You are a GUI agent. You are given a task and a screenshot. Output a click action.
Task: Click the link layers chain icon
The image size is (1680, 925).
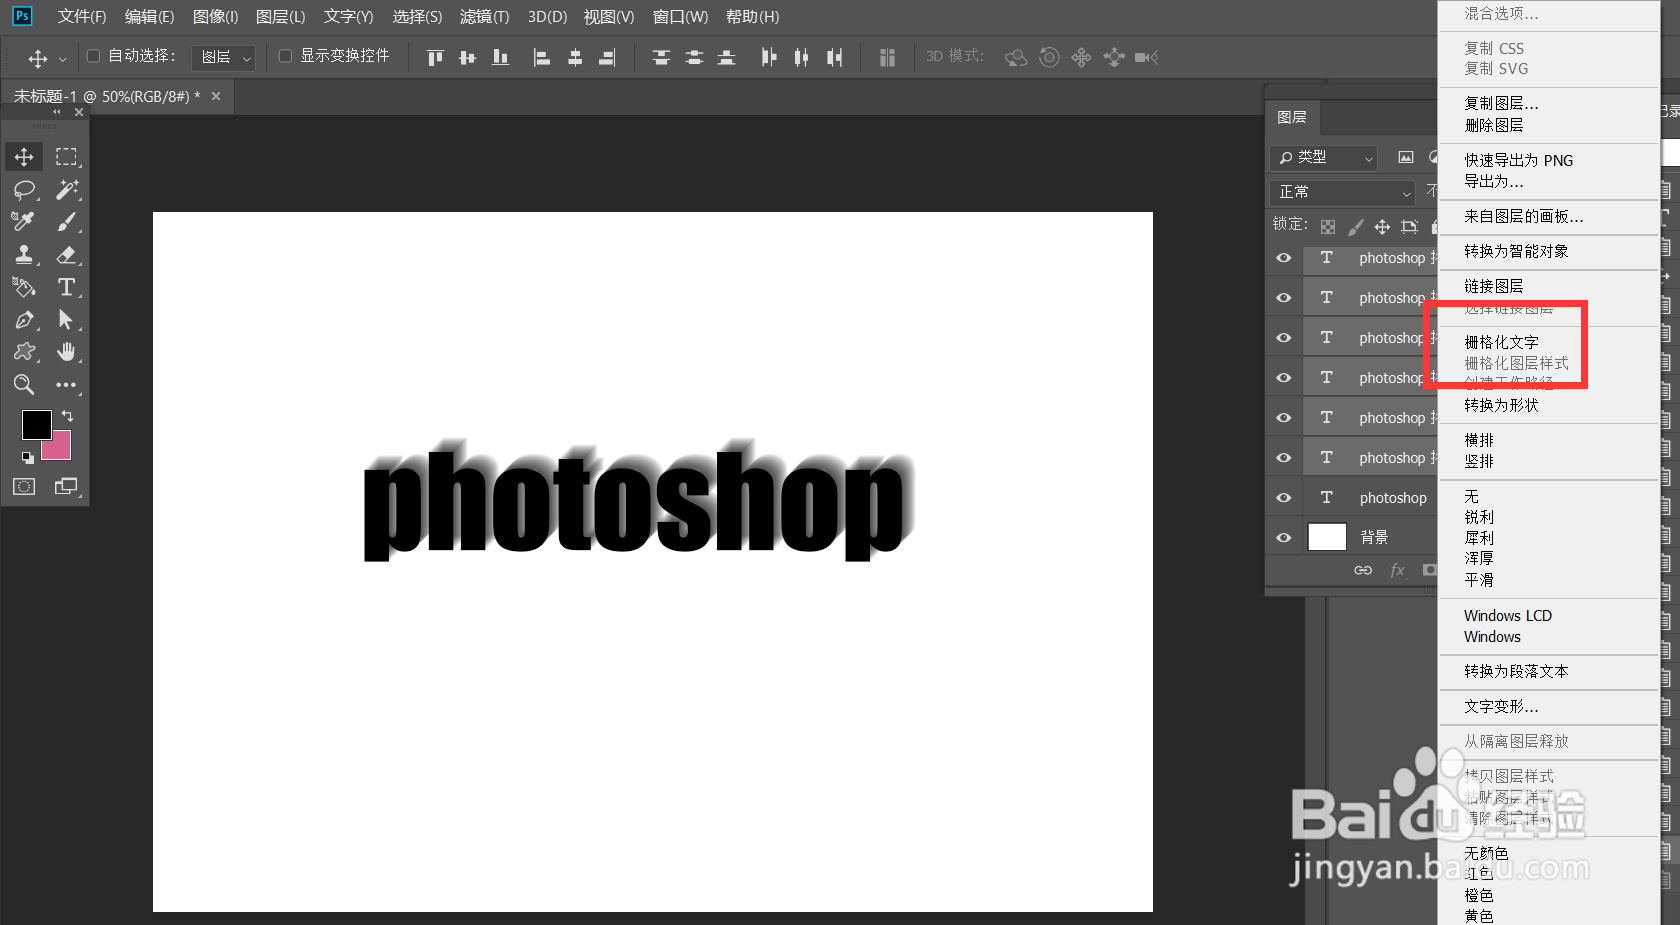pos(1363,570)
